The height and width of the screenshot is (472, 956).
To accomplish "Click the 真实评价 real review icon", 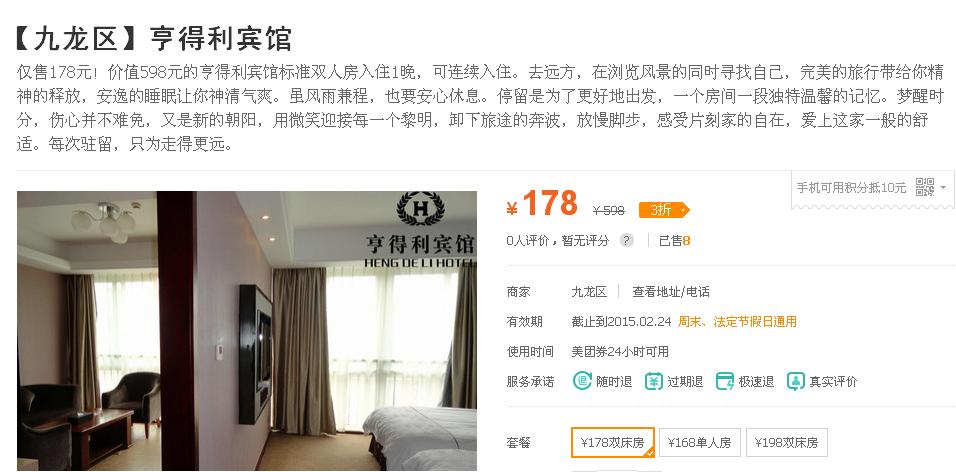I will 796,381.
